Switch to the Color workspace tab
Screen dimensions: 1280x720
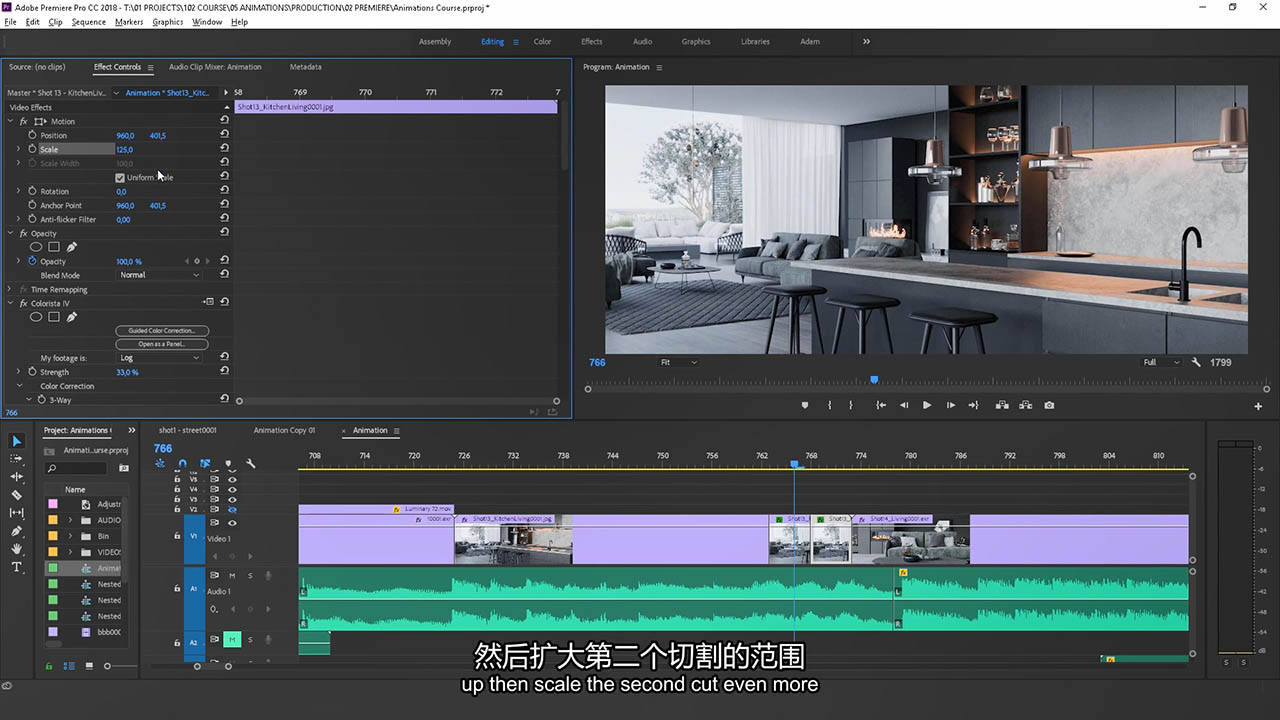click(542, 42)
